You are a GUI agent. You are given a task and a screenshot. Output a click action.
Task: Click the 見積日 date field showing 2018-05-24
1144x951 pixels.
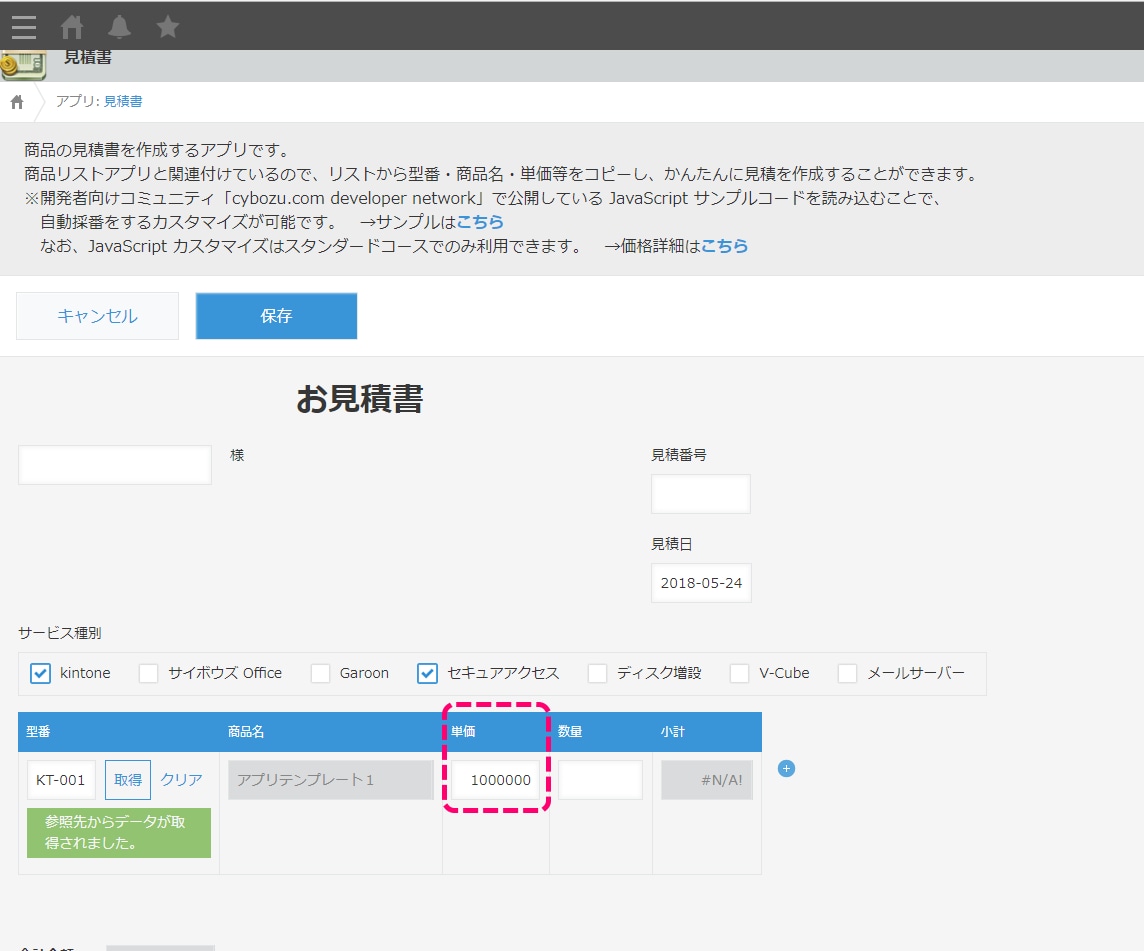point(700,582)
